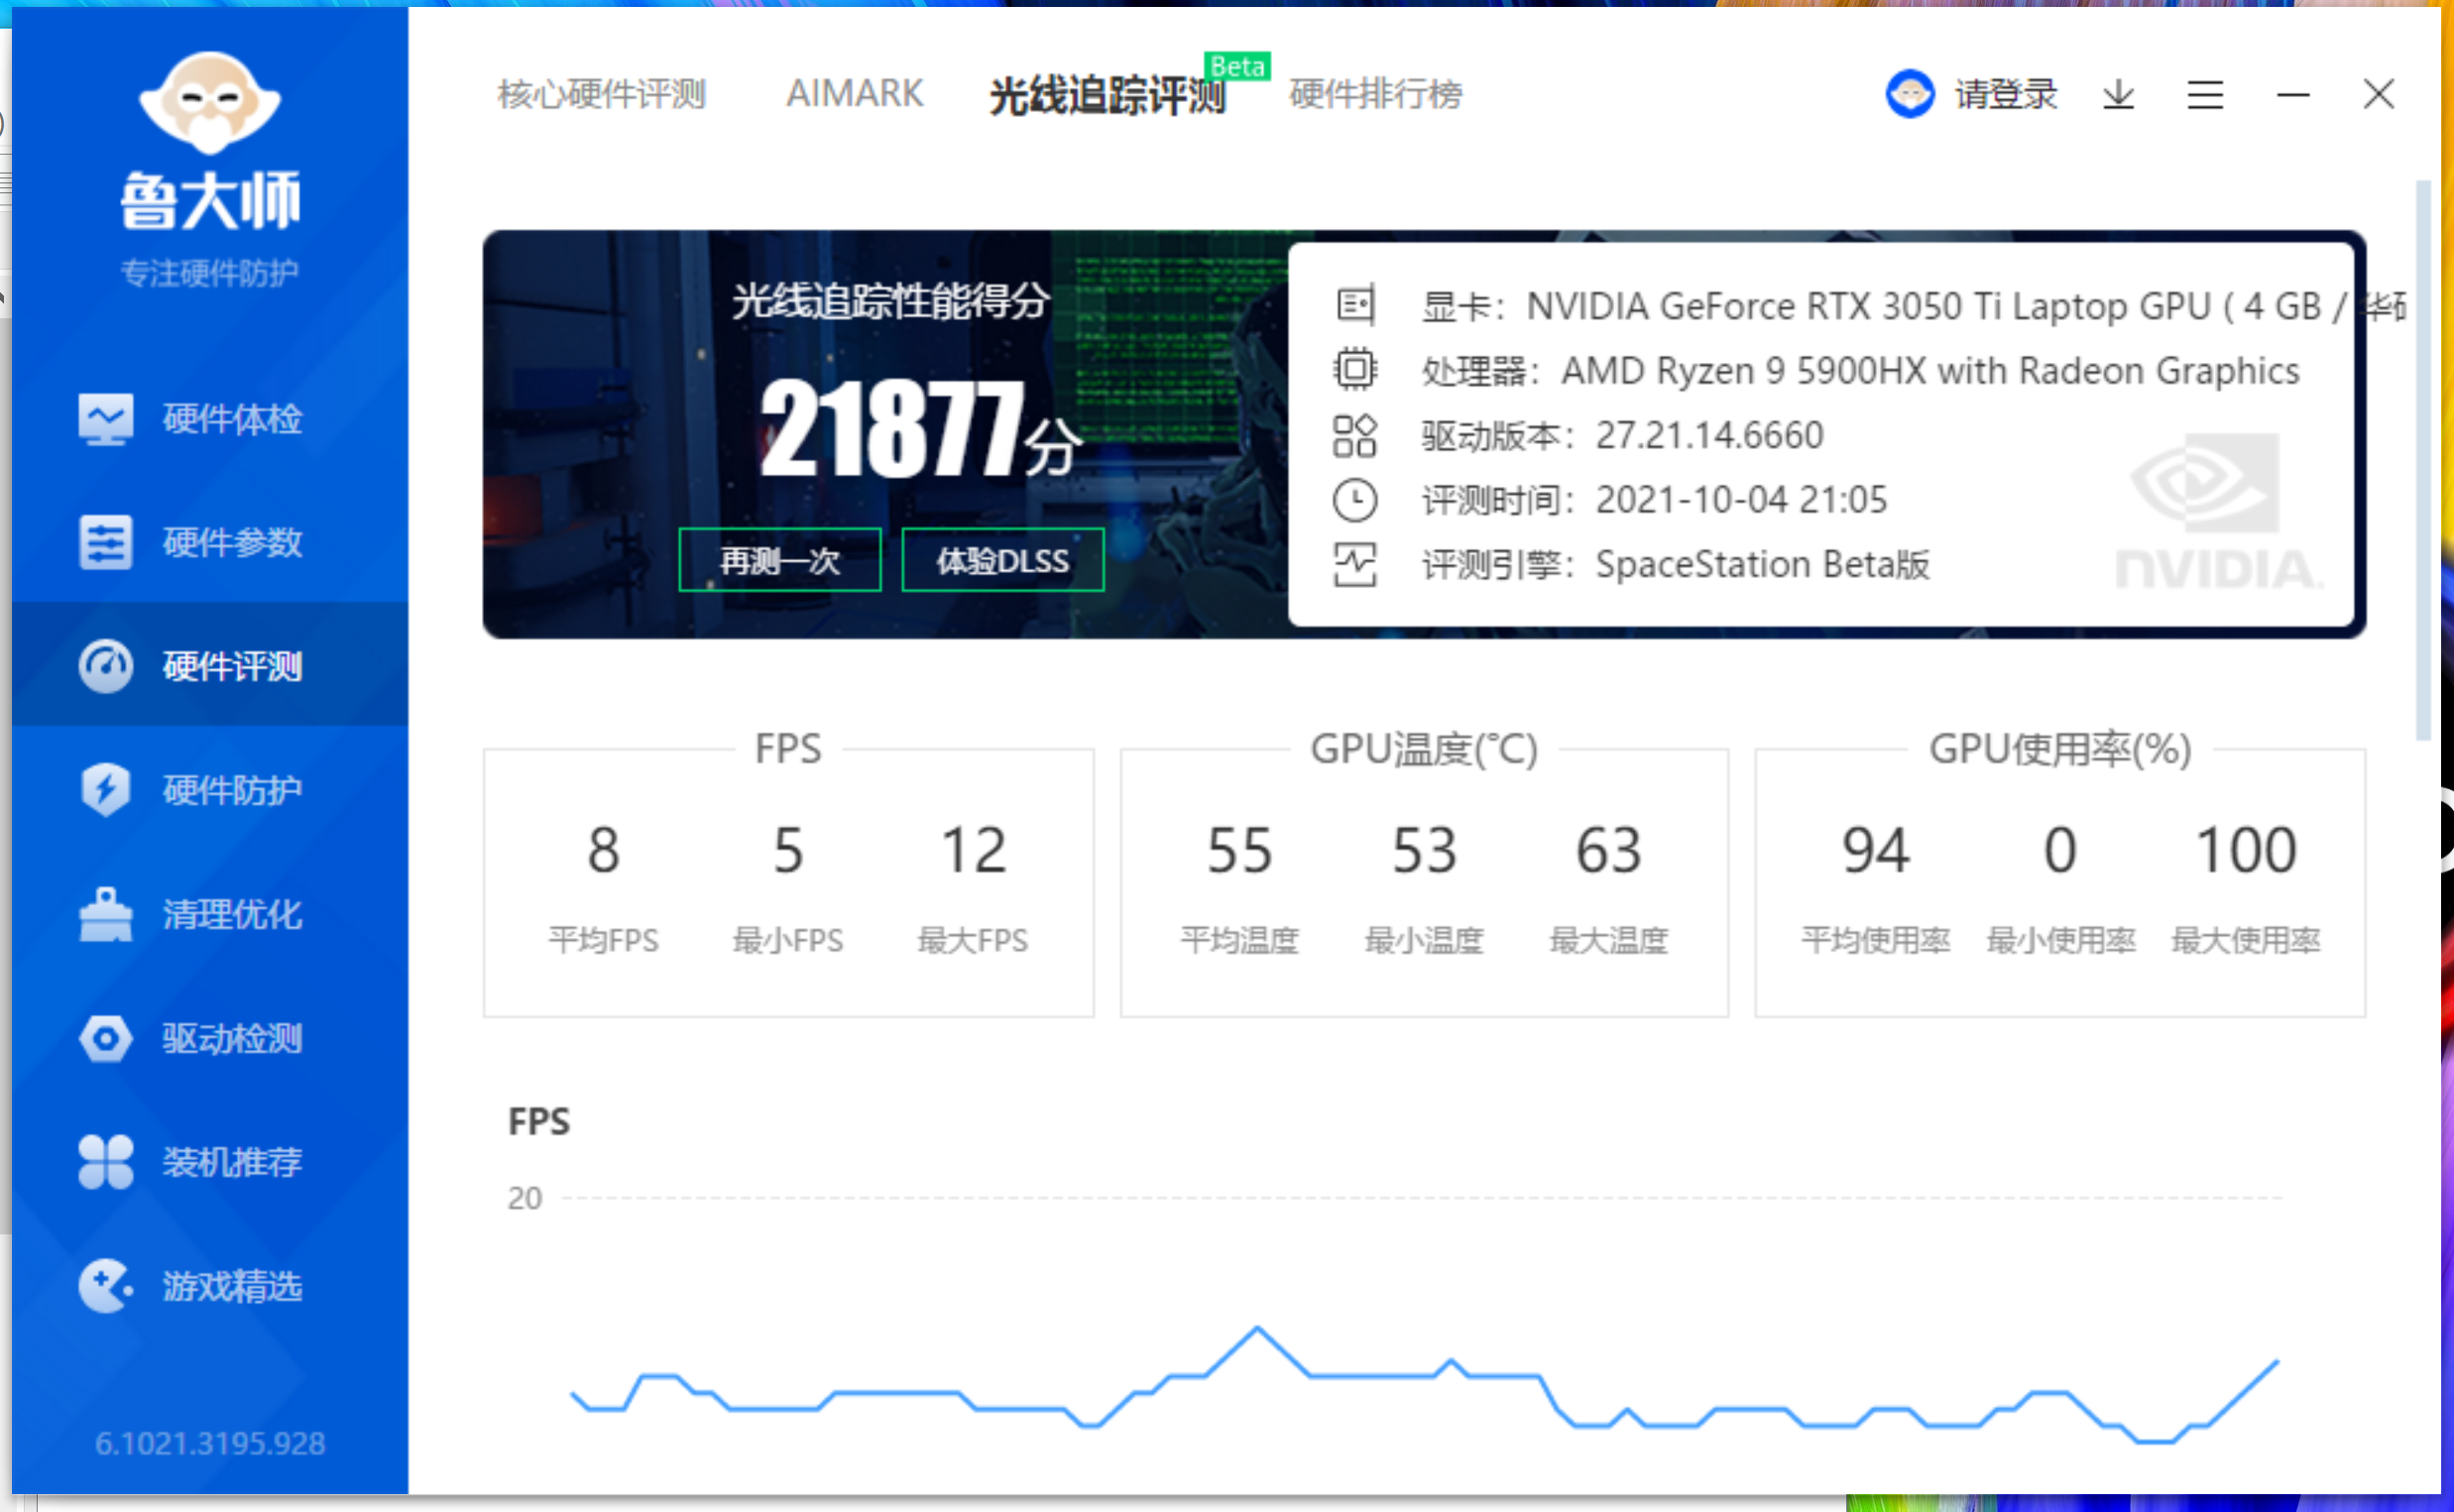Click maximum GPU usage value 100
This screenshot has height=1512, width=2454.
point(2245,850)
